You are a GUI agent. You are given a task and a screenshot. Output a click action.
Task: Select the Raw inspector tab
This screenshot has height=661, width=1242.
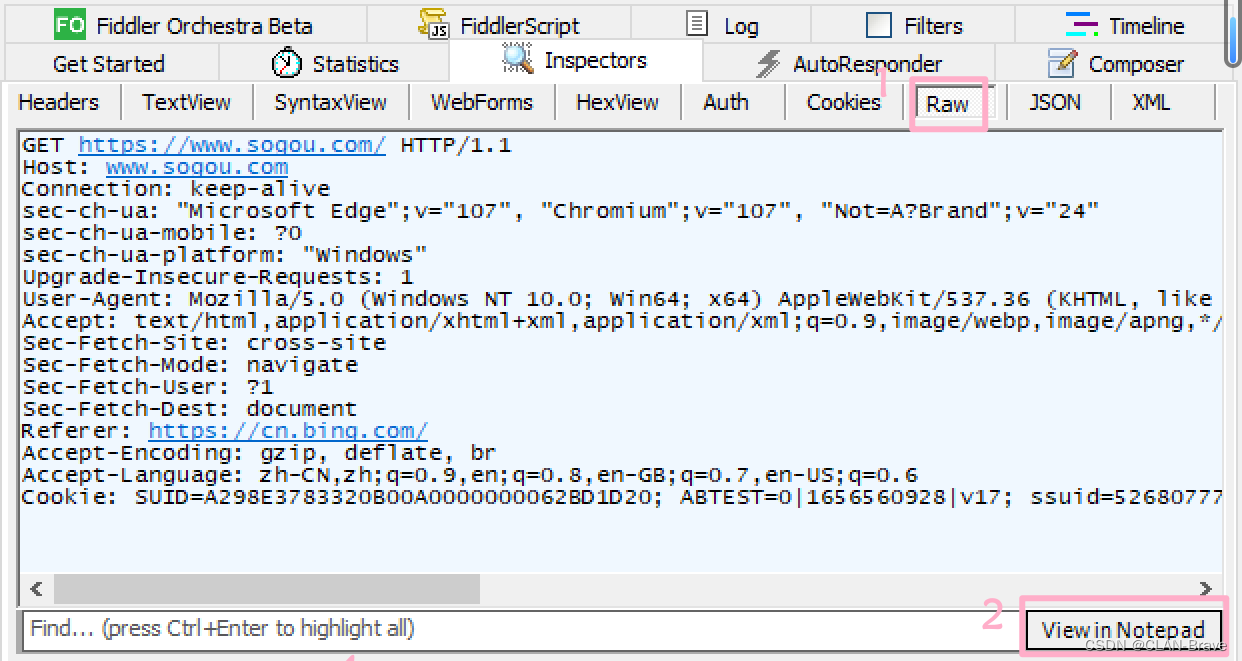tap(947, 103)
